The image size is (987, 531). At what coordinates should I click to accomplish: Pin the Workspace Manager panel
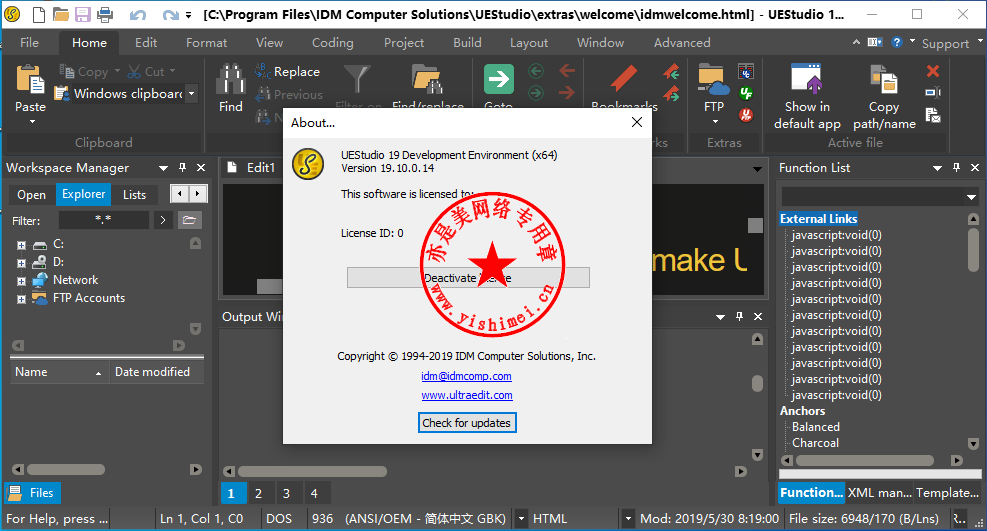pyautogui.click(x=183, y=167)
